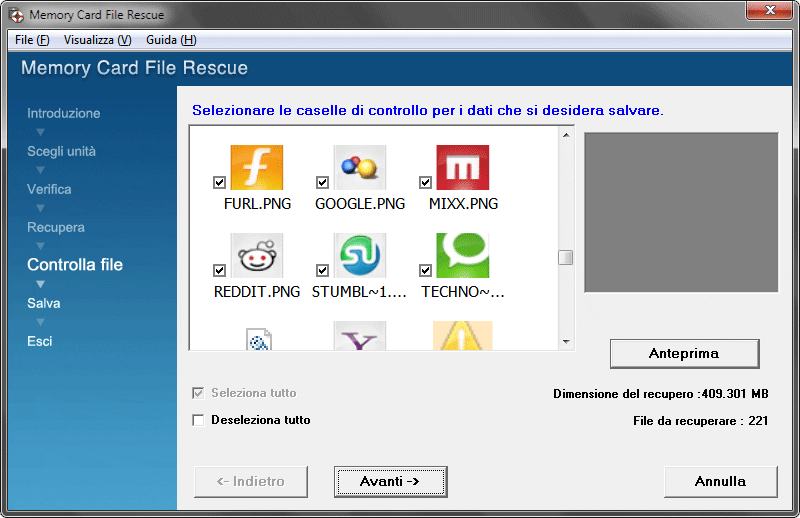Click the GOOGLE.PNG colored balls icon
The image size is (800, 518).
(x=360, y=167)
